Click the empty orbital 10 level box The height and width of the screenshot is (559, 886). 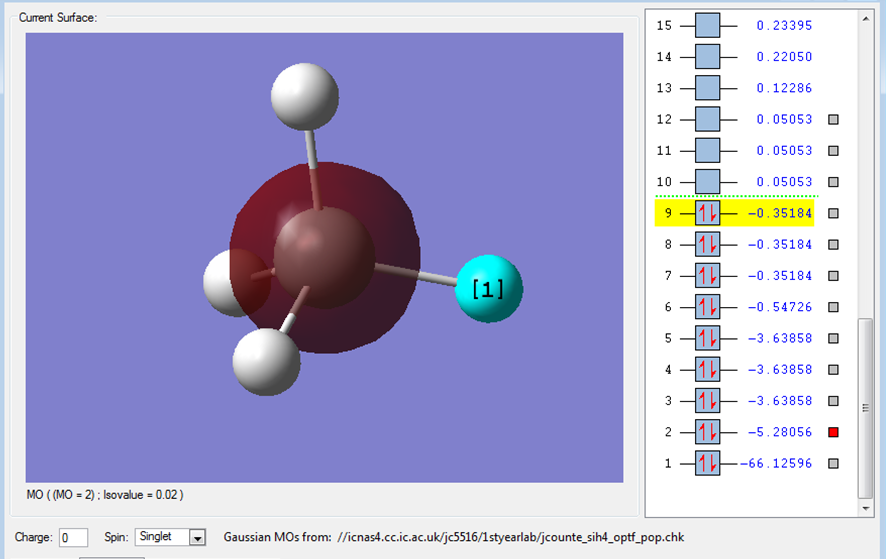[707, 181]
